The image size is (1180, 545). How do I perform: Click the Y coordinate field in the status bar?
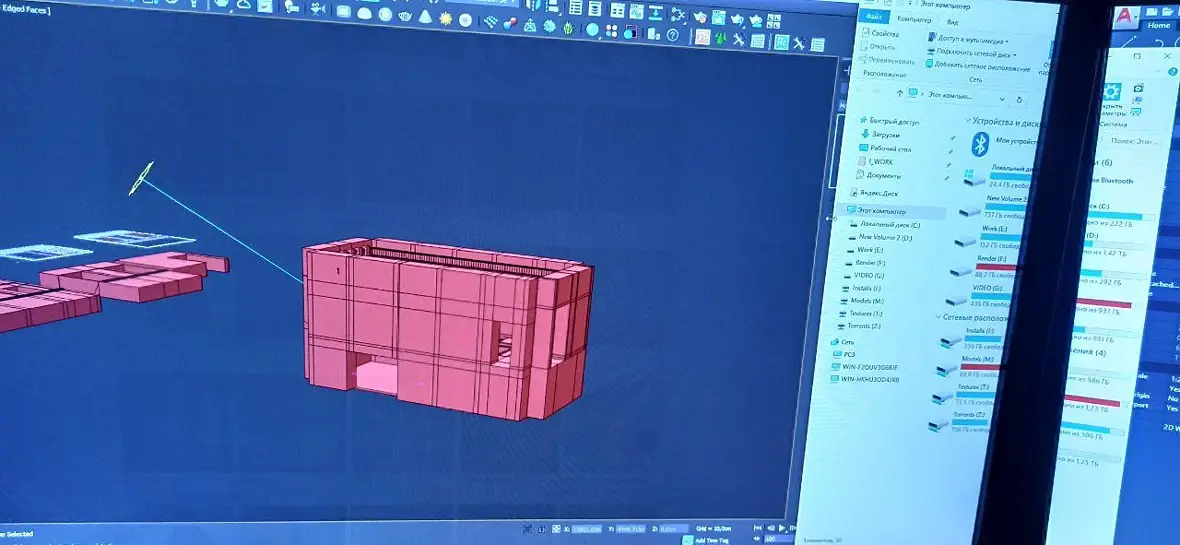[631, 529]
